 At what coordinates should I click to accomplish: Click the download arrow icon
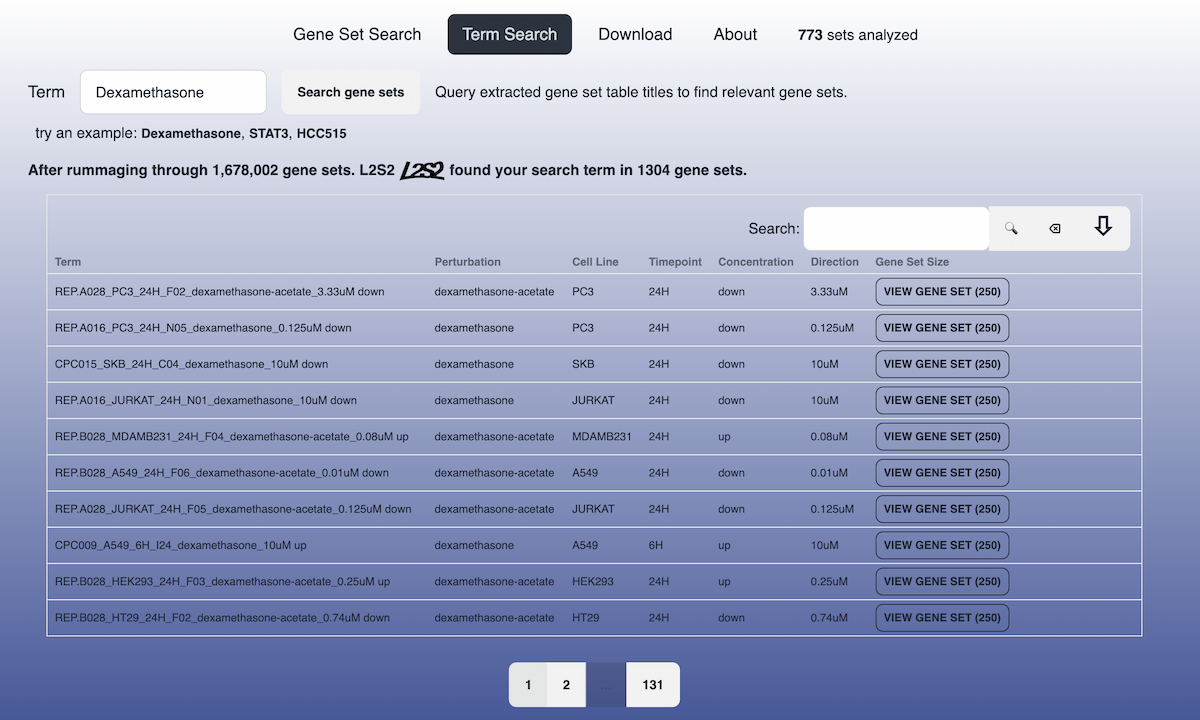coord(1103,228)
